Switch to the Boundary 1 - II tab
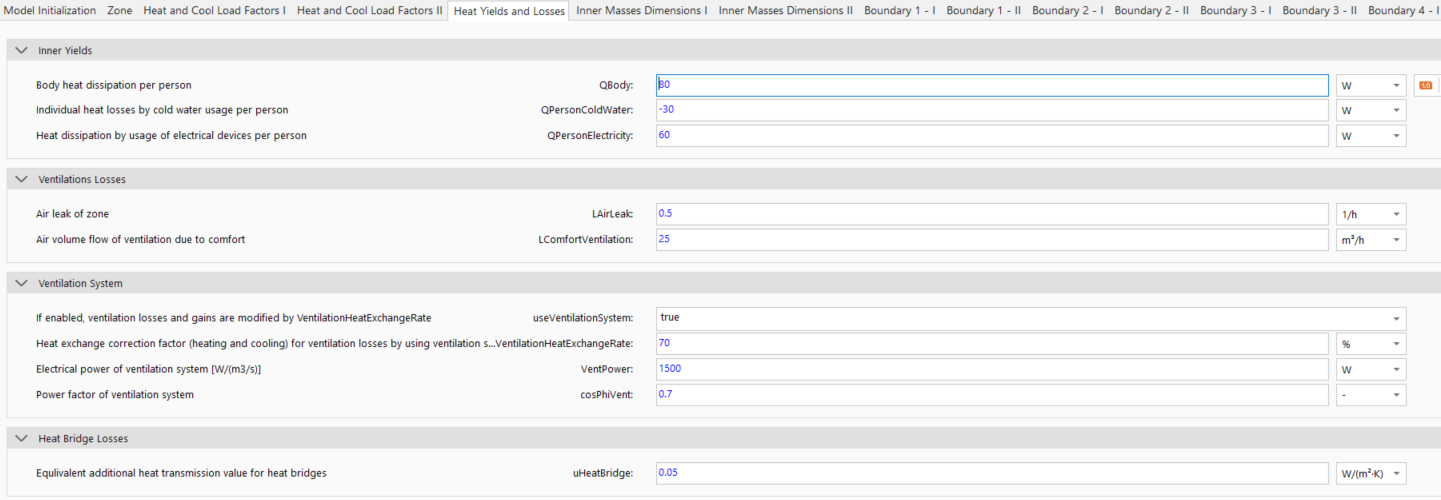The width and height of the screenshot is (1441, 500). click(983, 10)
